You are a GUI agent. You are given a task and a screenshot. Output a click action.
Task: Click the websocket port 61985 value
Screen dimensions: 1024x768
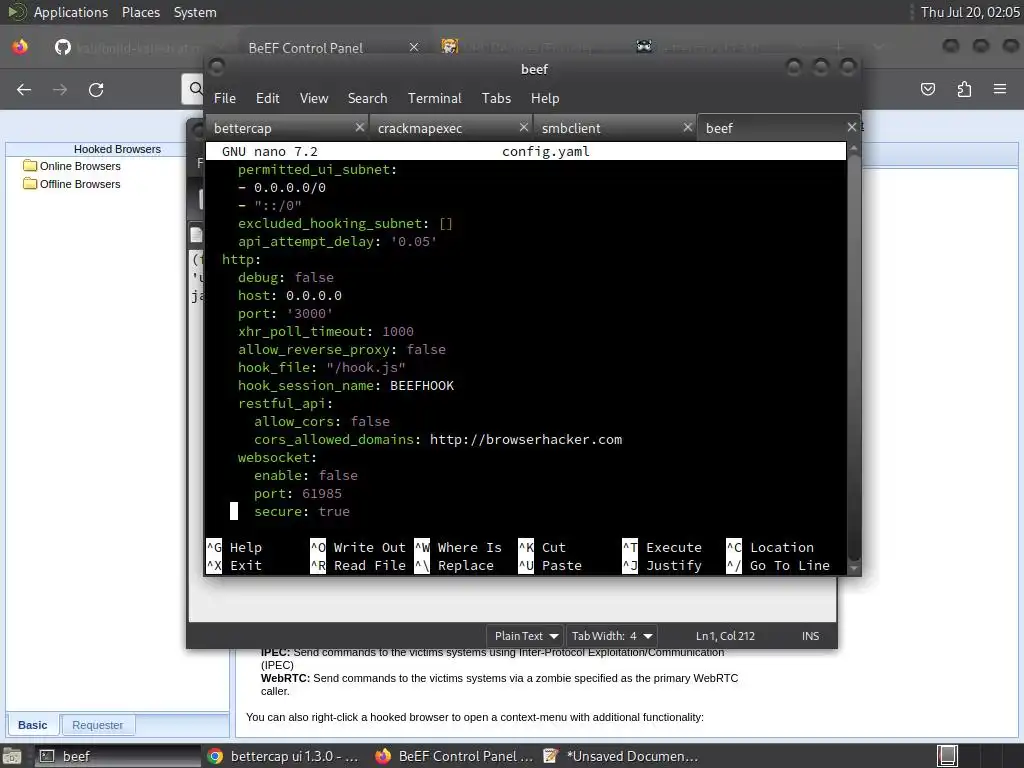[322, 494]
